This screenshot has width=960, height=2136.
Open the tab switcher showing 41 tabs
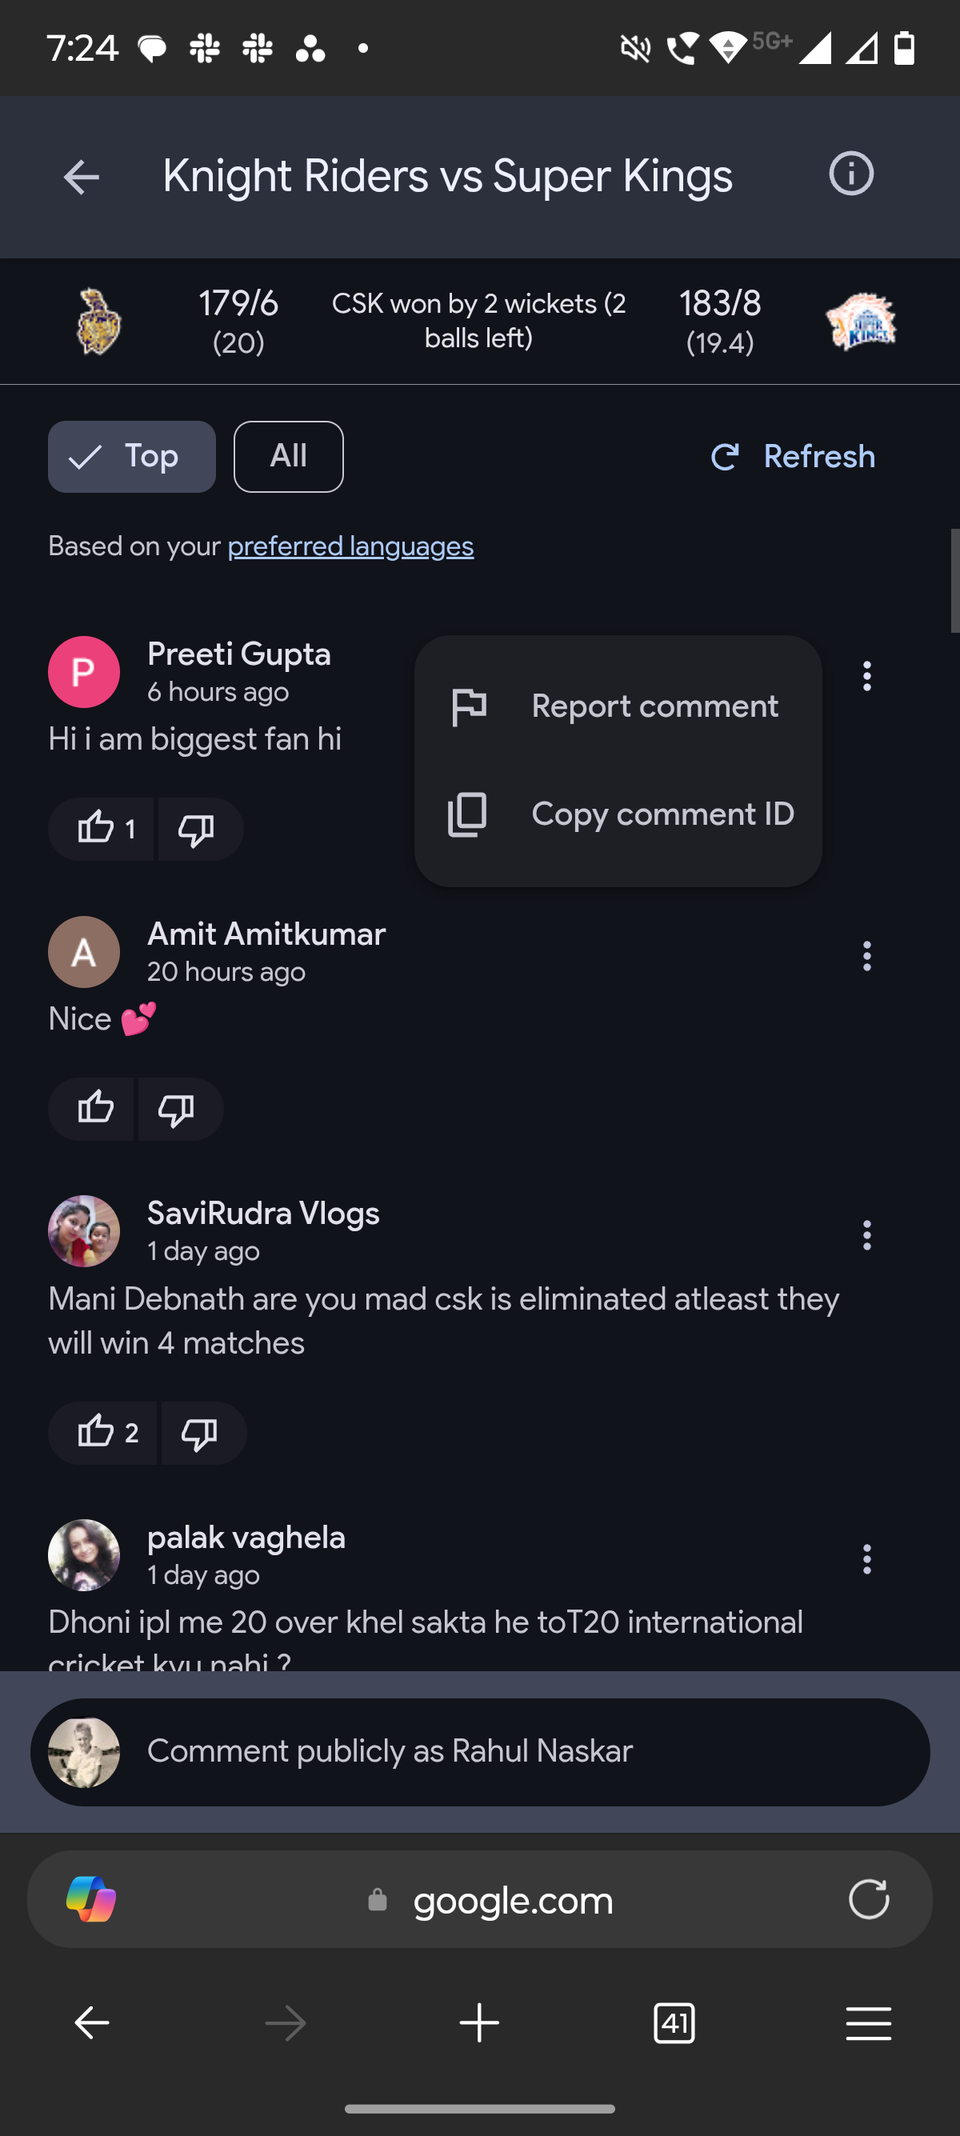pyautogui.click(x=674, y=2023)
